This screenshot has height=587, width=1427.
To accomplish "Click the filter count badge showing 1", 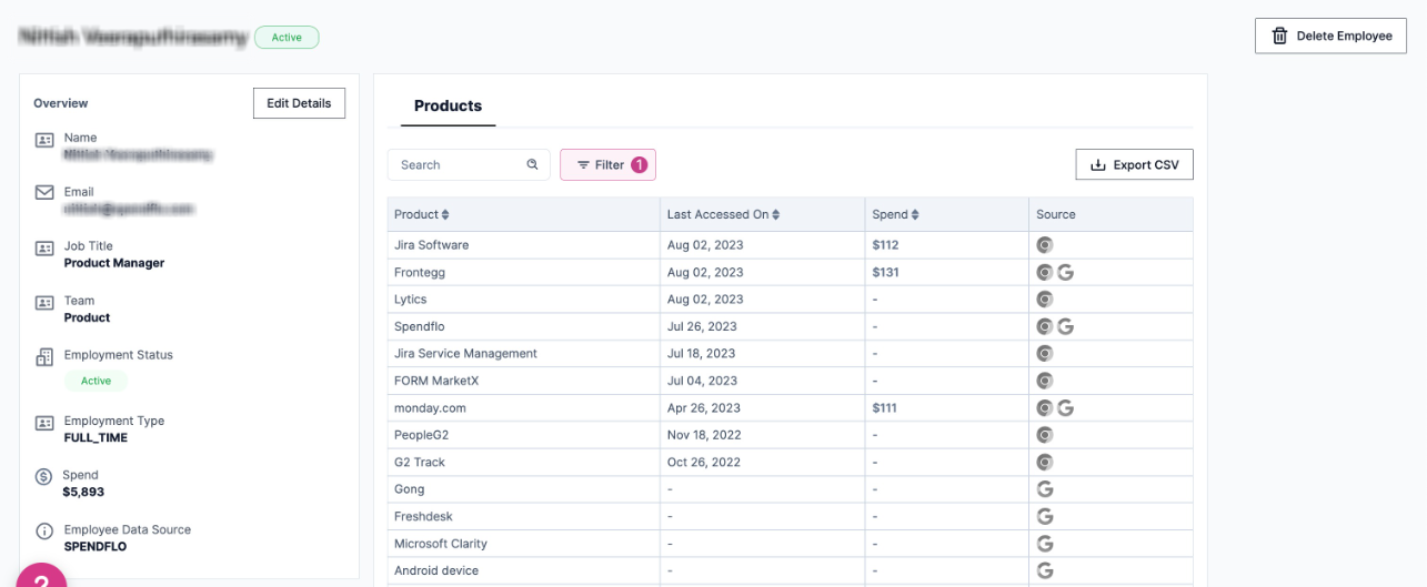I will tap(638, 165).
